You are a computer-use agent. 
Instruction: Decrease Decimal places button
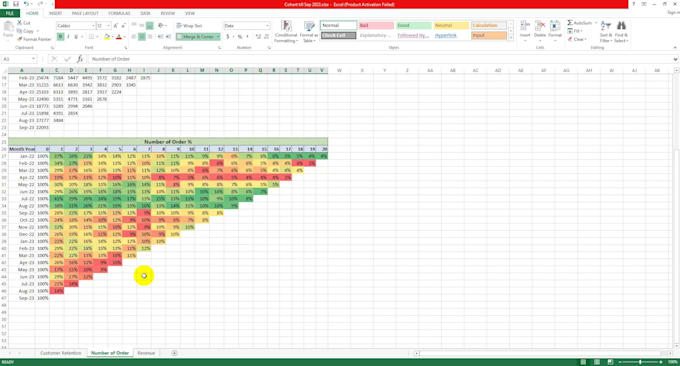(267, 37)
